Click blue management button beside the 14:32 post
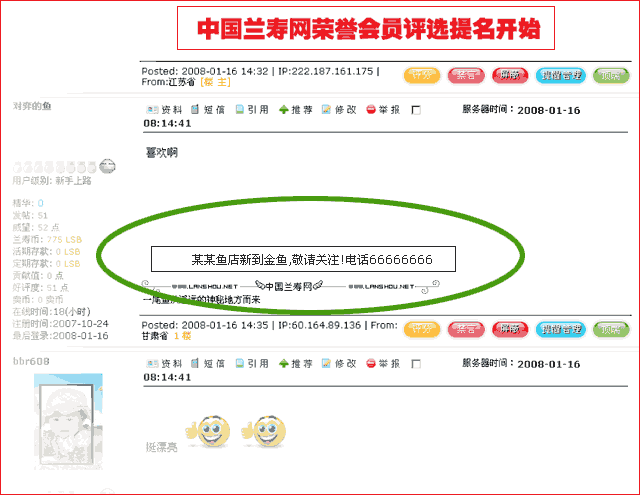 (x=561, y=76)
